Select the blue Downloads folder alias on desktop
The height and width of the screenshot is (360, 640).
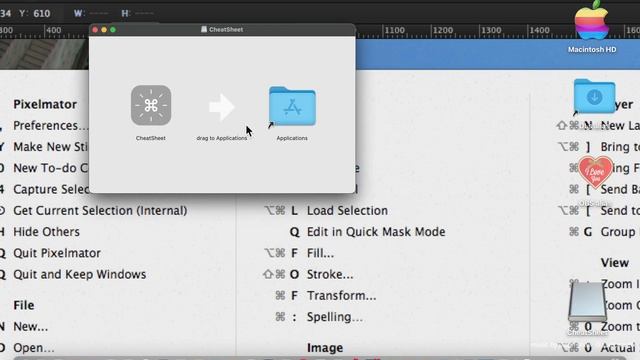594,97
